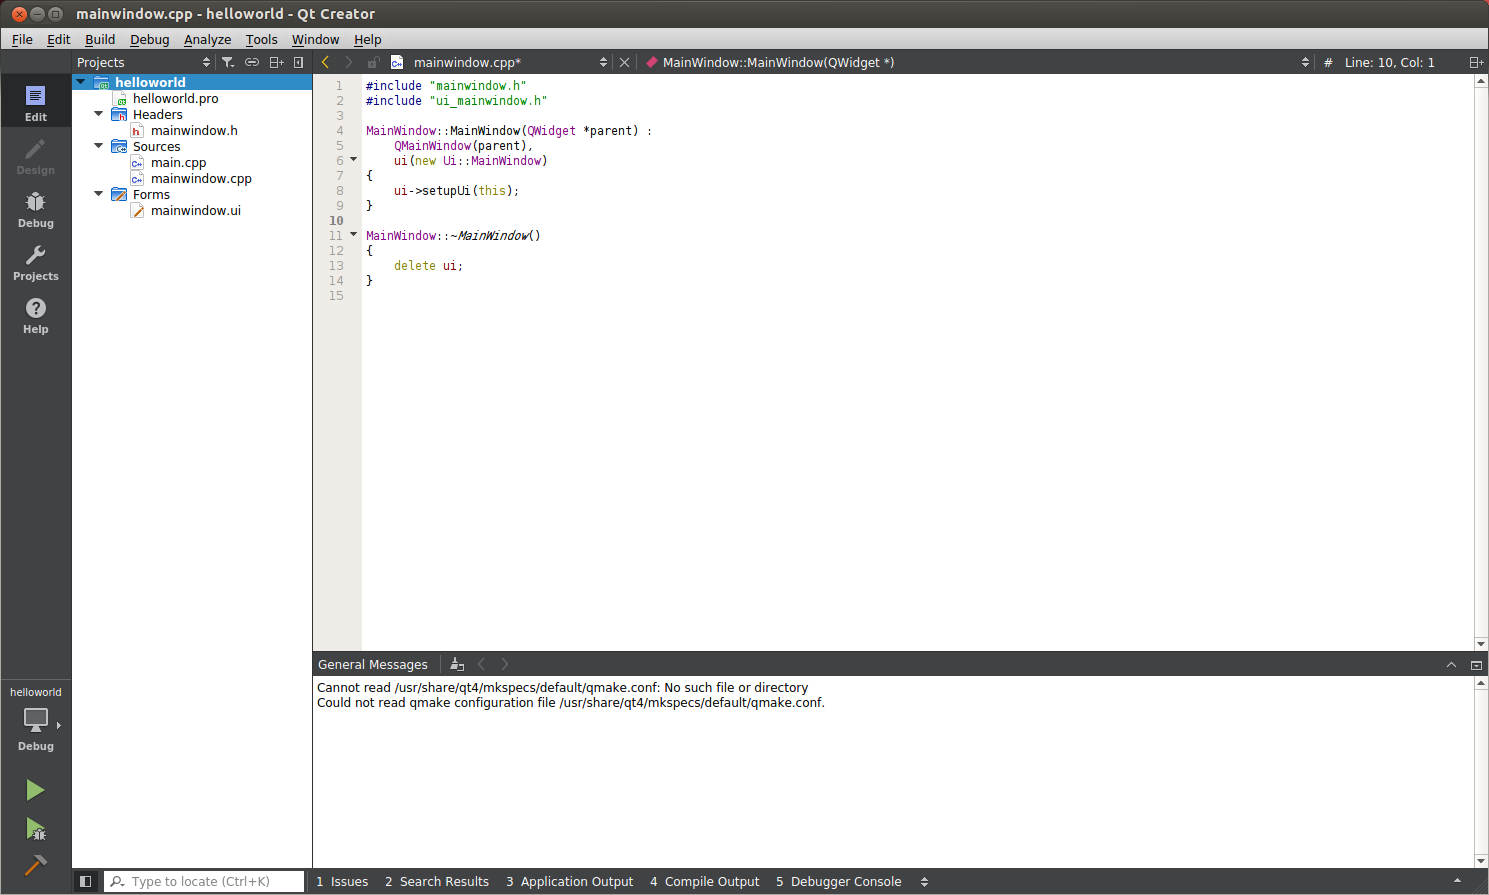Select mainwindow.ui in the project tree

tap(195, 210)
